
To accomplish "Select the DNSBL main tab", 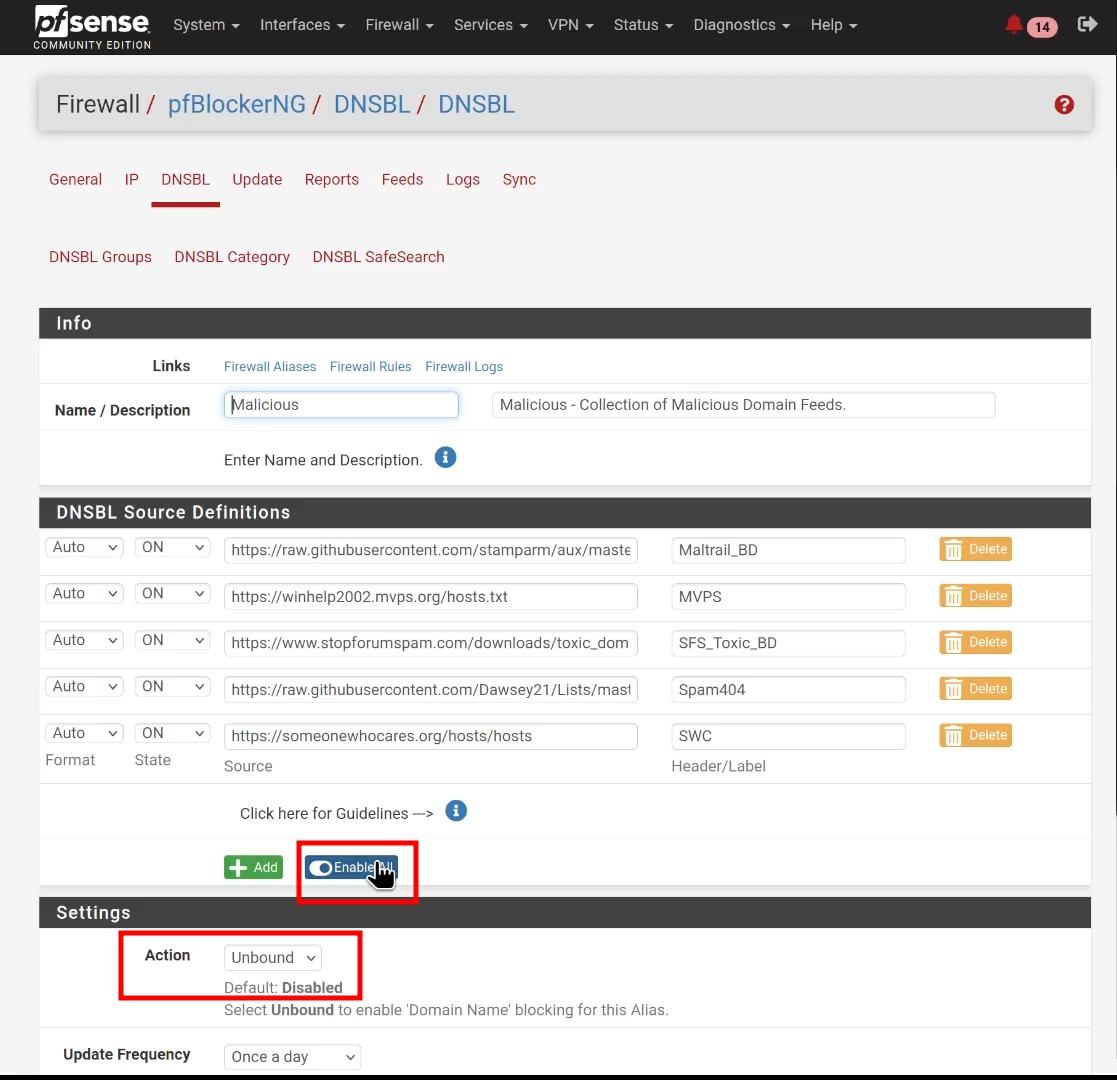I will (185, 180).
